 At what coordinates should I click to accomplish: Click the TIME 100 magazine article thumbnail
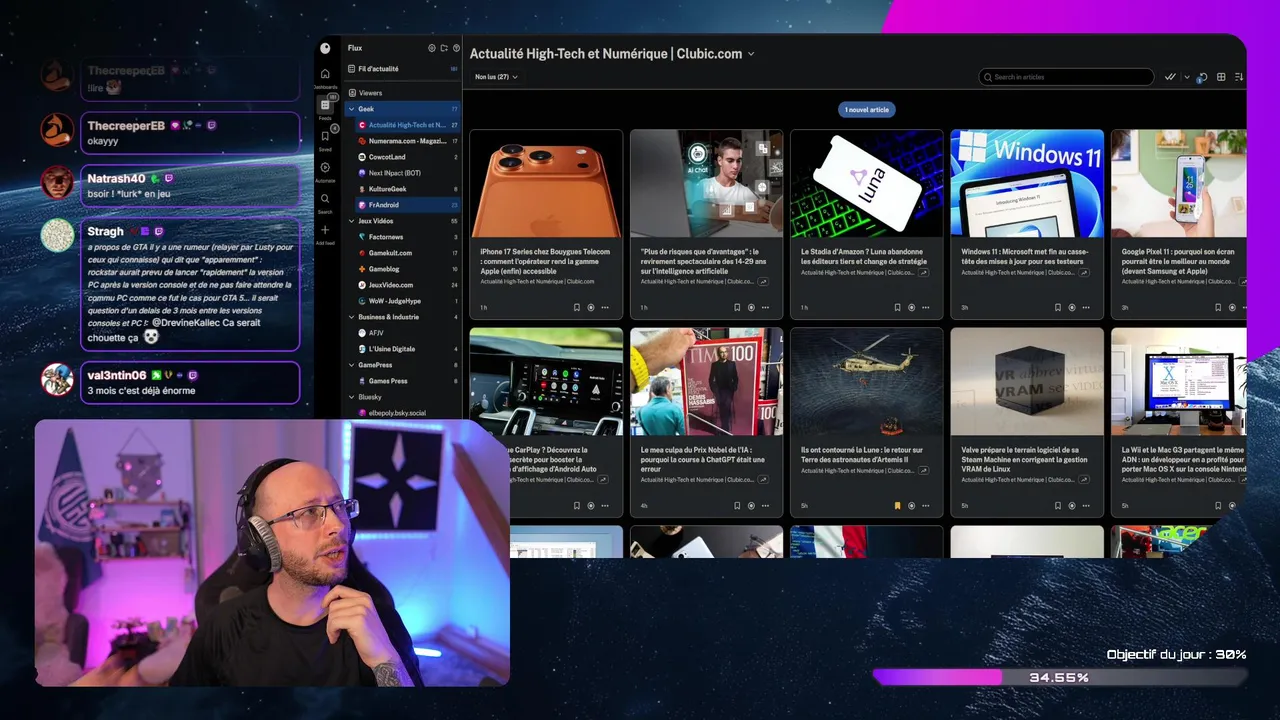pyautogui.click(x=707, y=382)
